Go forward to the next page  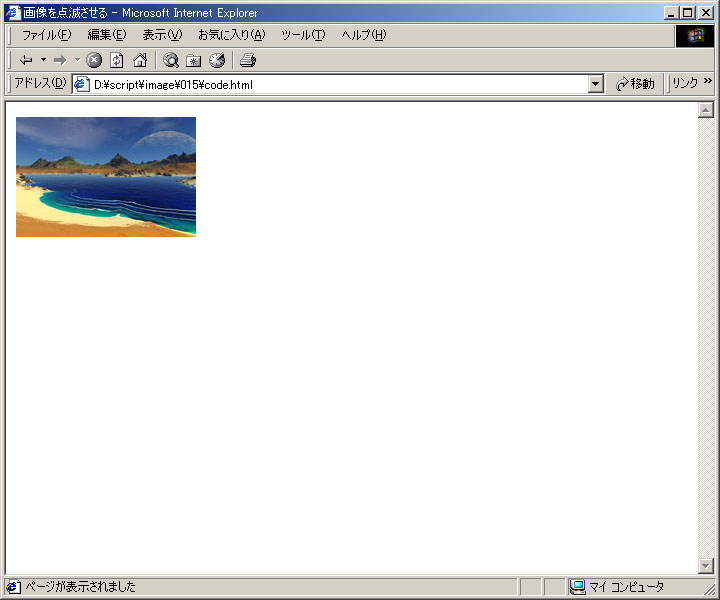pyautogui.click(x=60, y=60)
